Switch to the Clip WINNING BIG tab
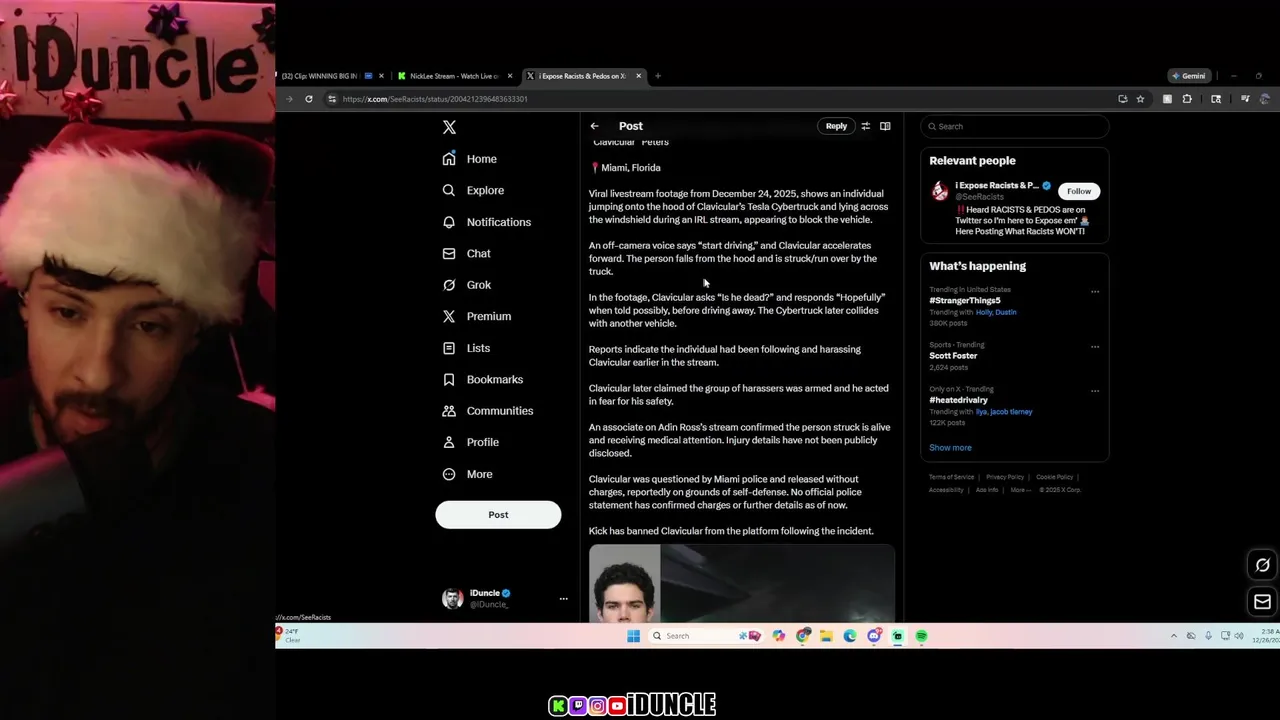Viewport: 1280px width, 720px height. click(330, 76)
